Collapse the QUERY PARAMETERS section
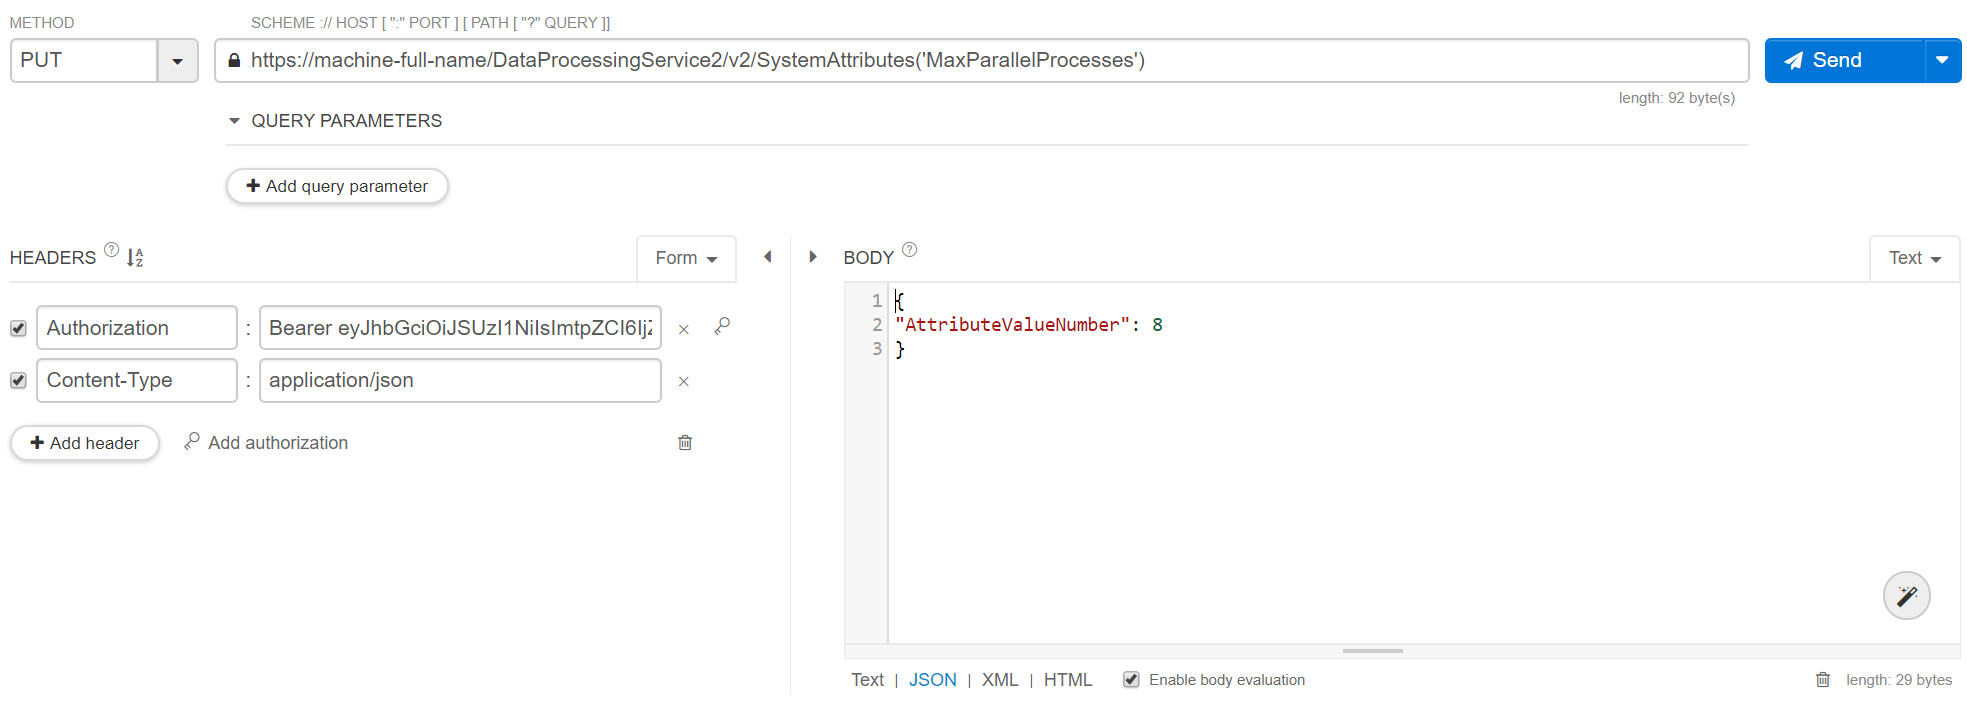The width and height of the screenshot is (1967, 702). point(234,121)
